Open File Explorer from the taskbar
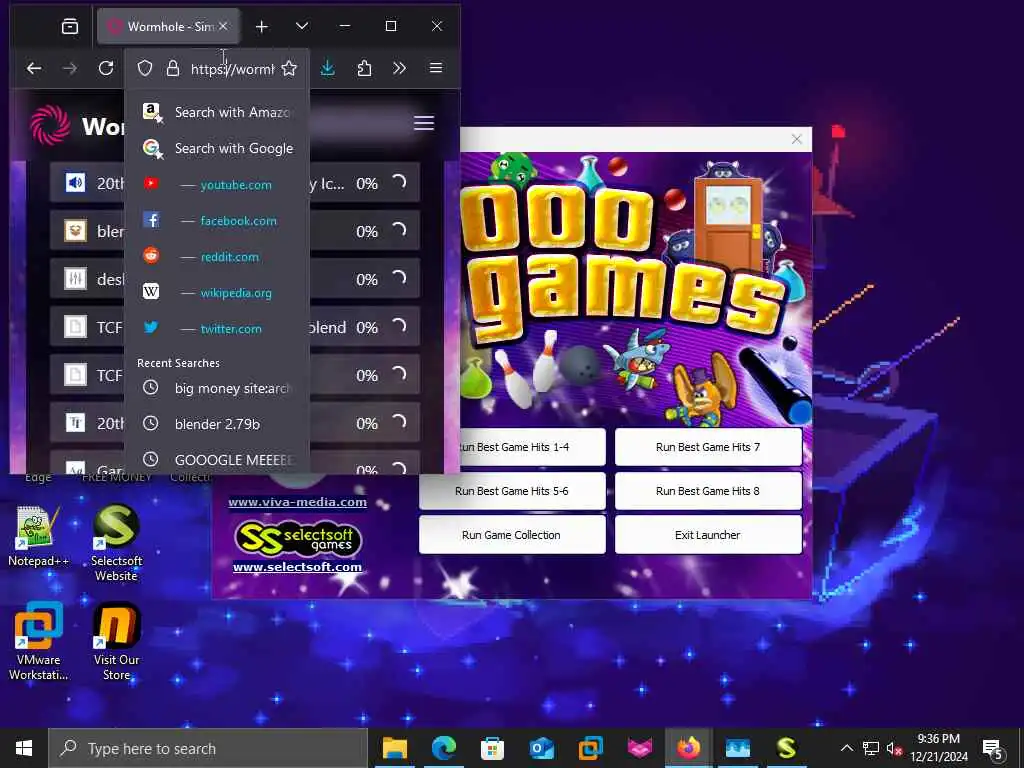This screenshot has height=768, width=1024. 394,748
